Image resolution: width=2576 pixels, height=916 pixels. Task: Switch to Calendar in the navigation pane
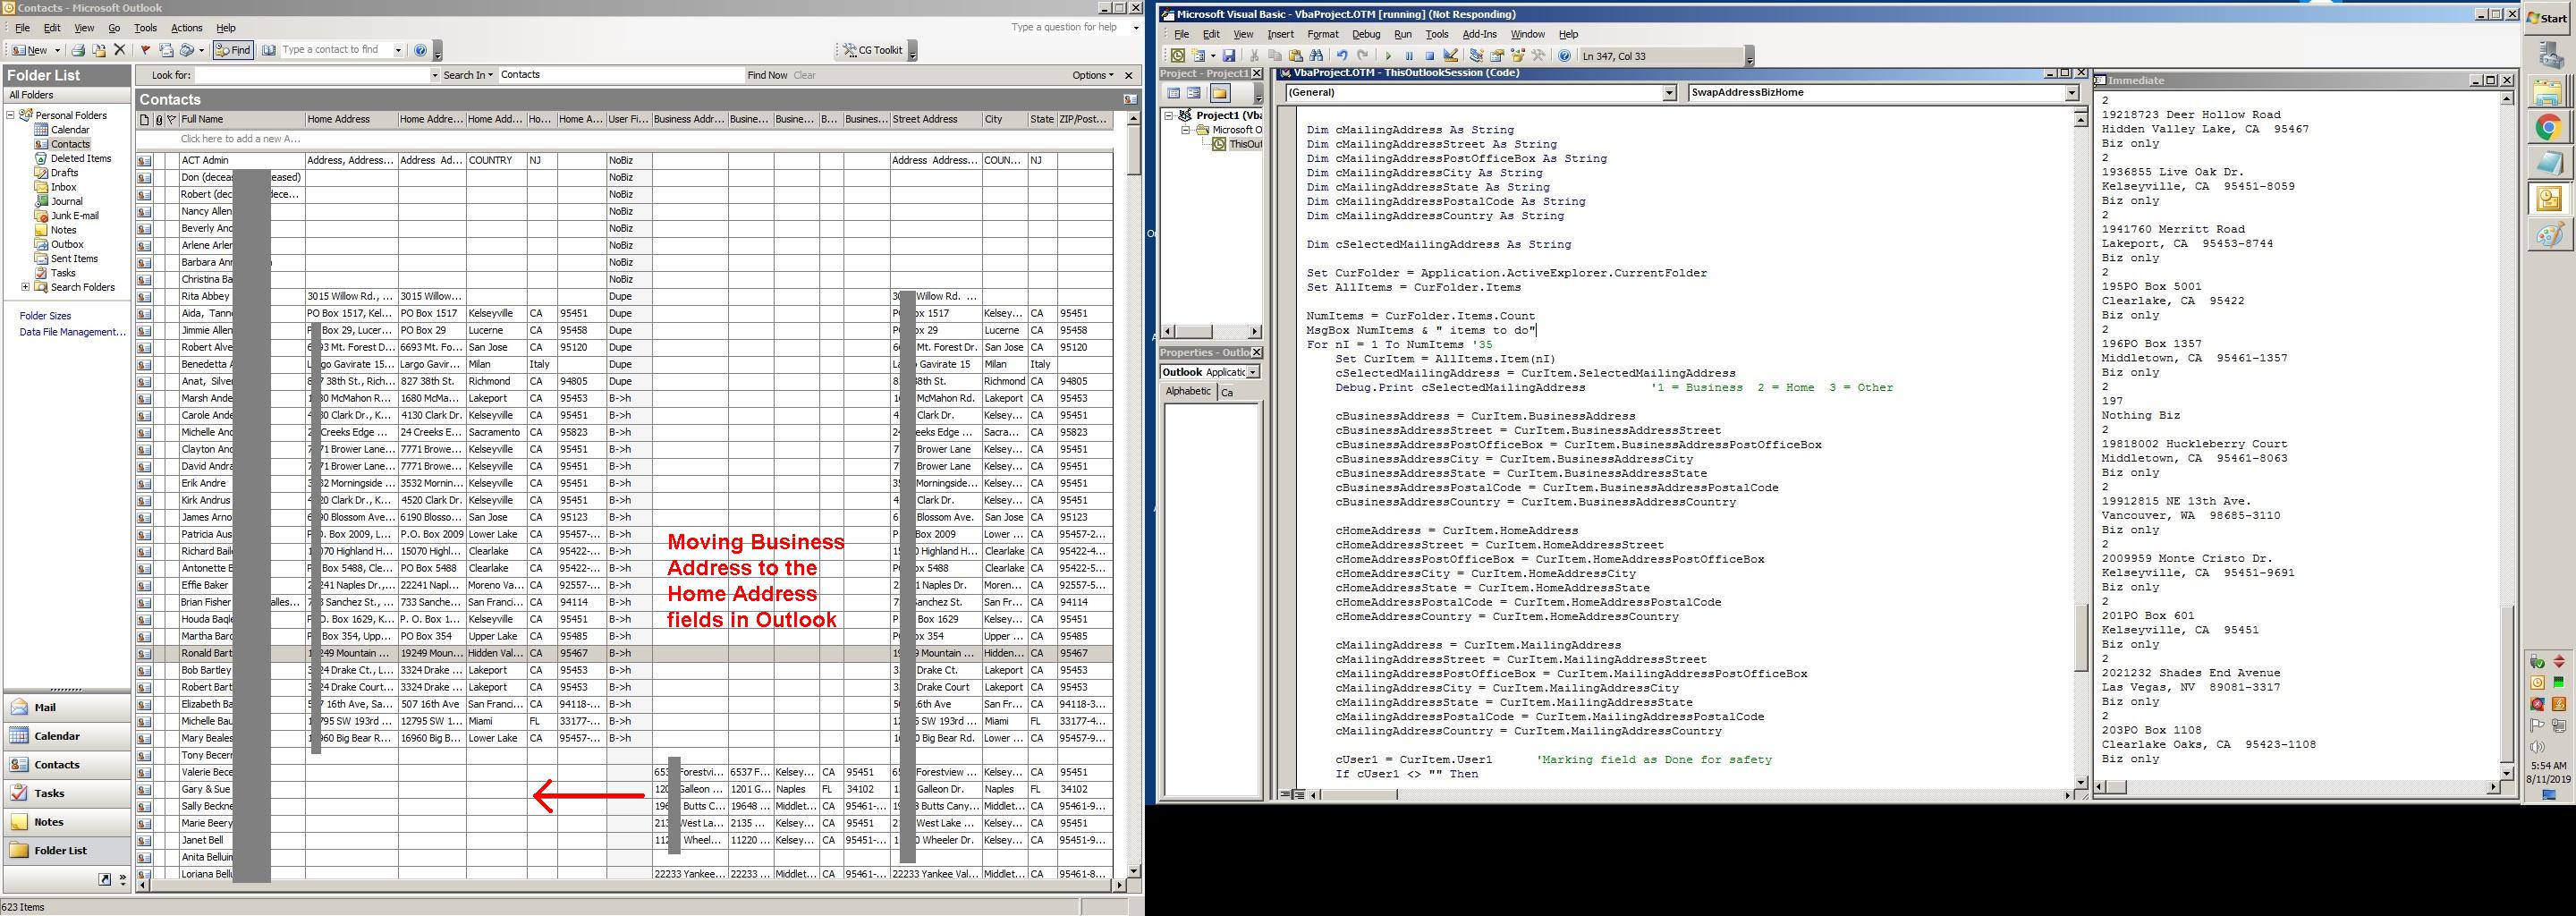coord(66,736)
